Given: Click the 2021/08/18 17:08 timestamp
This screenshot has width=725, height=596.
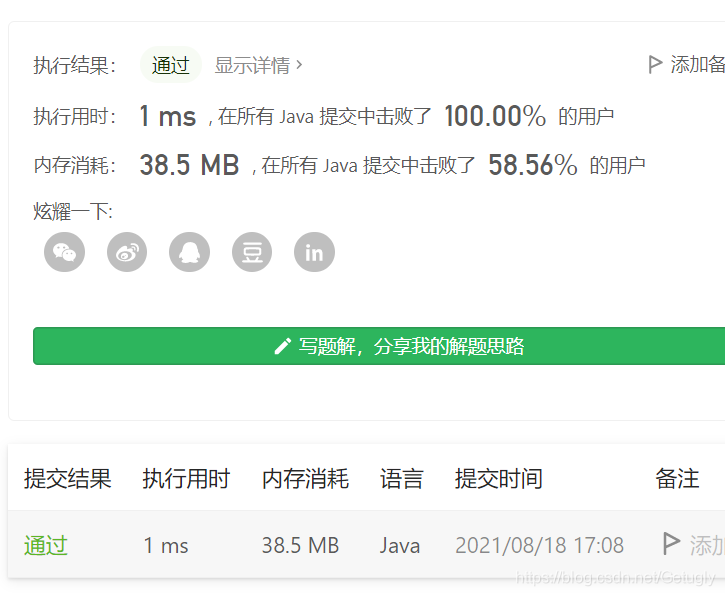Looking at the screenshot, I should [540, 546].
